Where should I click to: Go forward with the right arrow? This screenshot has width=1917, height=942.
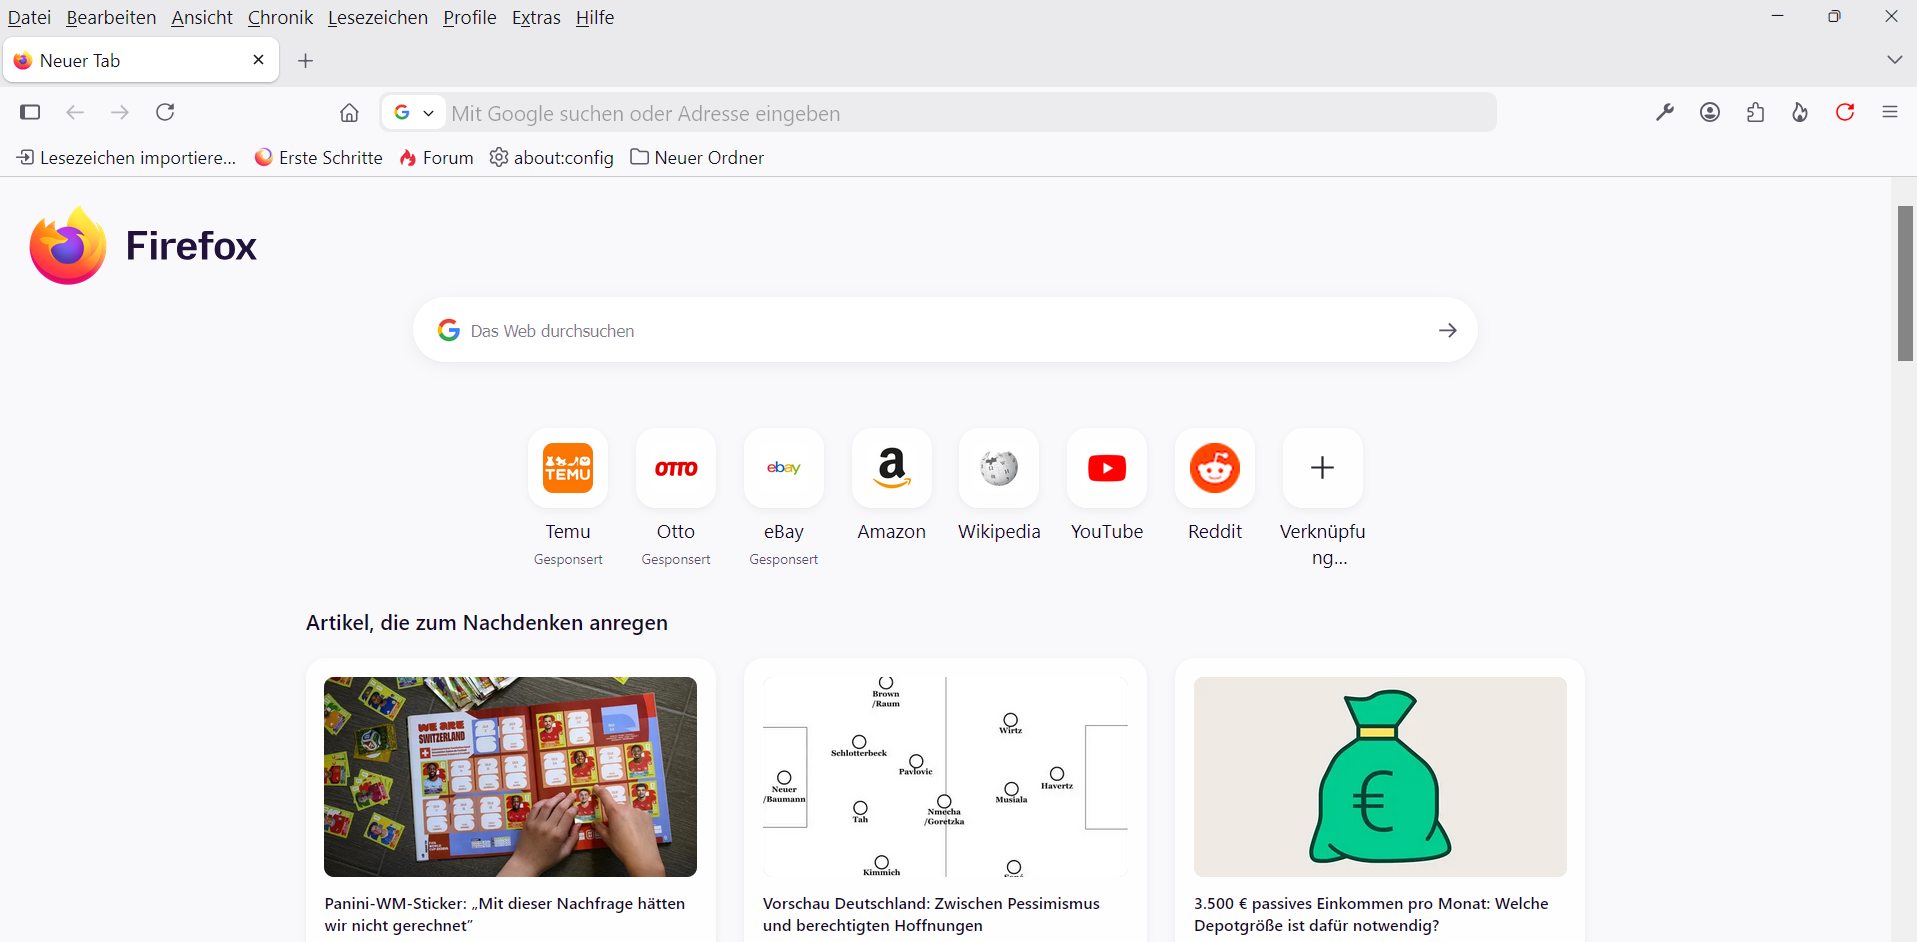pyautogui.click(x=120, y=112)
